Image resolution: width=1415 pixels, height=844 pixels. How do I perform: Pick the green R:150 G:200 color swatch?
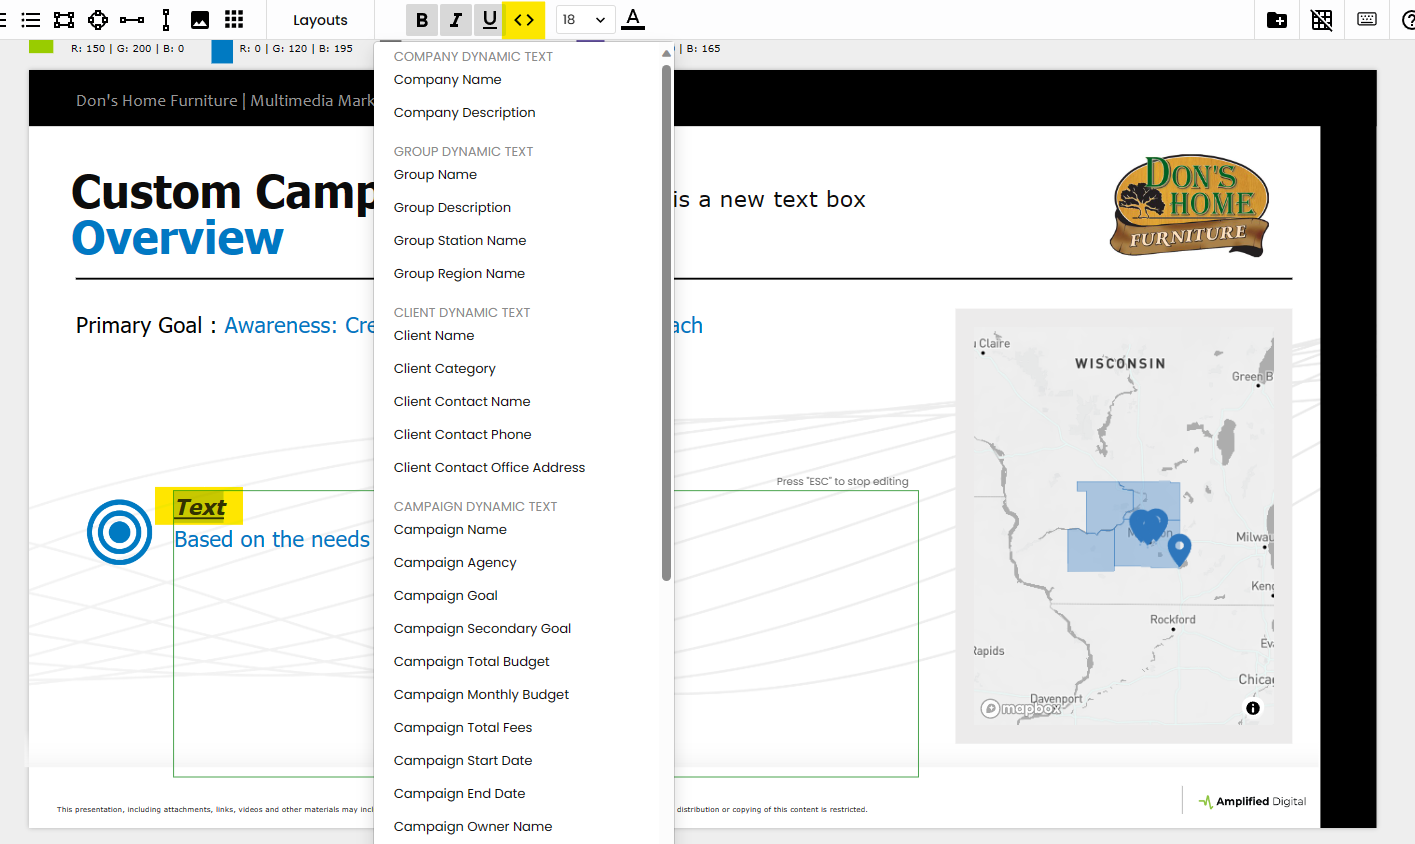pos(41,47)
